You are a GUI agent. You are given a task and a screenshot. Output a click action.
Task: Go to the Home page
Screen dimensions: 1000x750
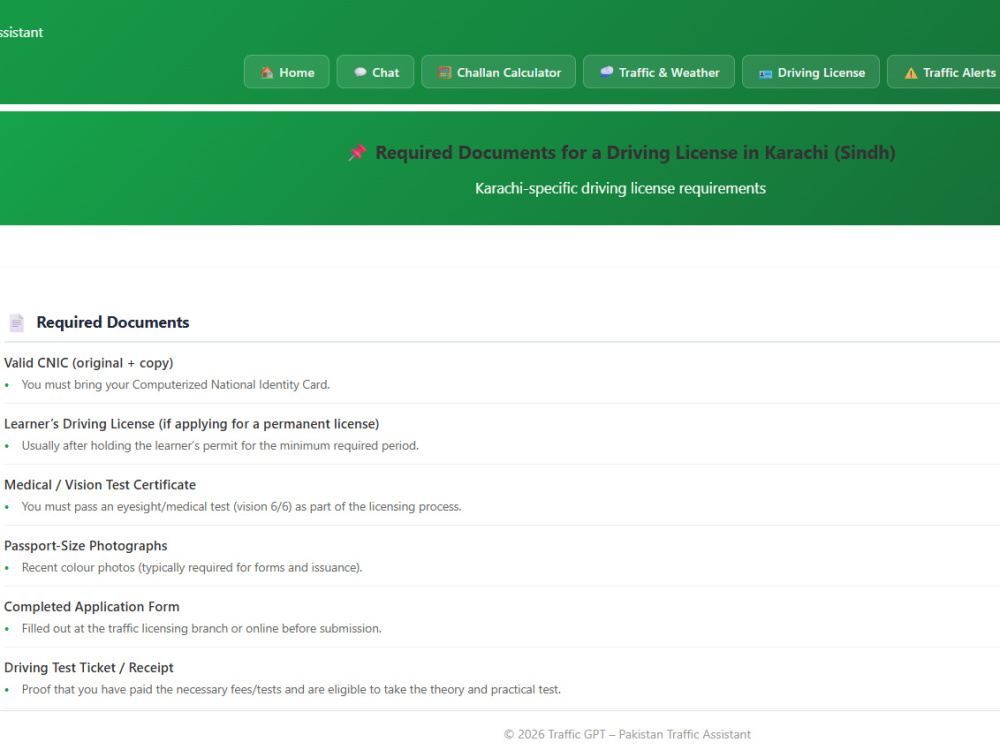pyautogui.click(x=286, y=72)
